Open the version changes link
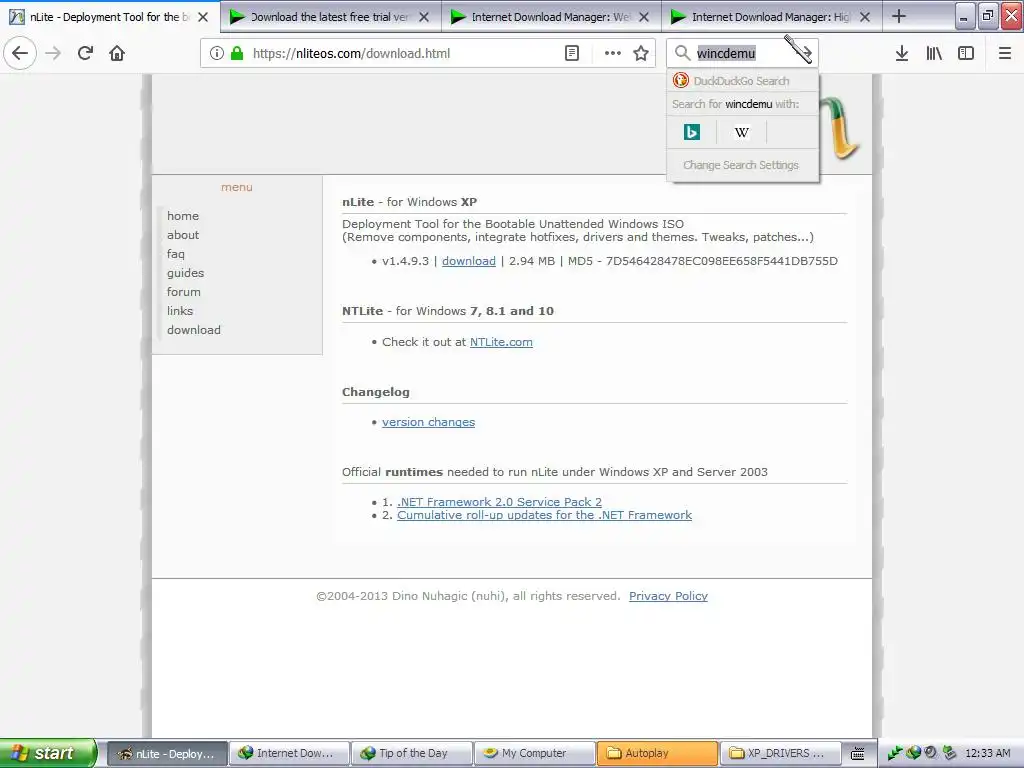Screen dimensions: 1024x768 point(428,423)
